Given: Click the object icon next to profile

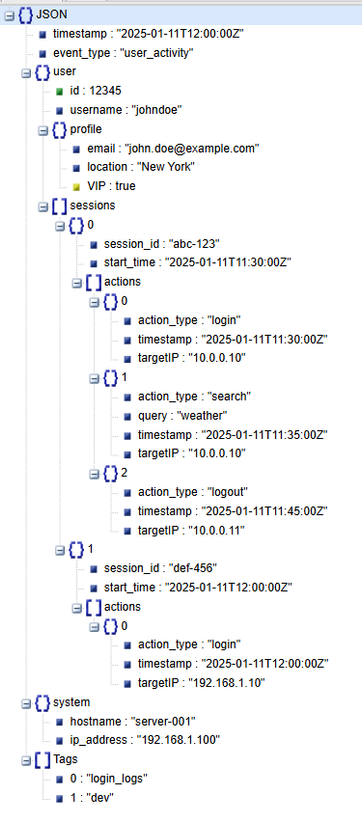Looking at the screenshot, I should [x=60, y=129].
